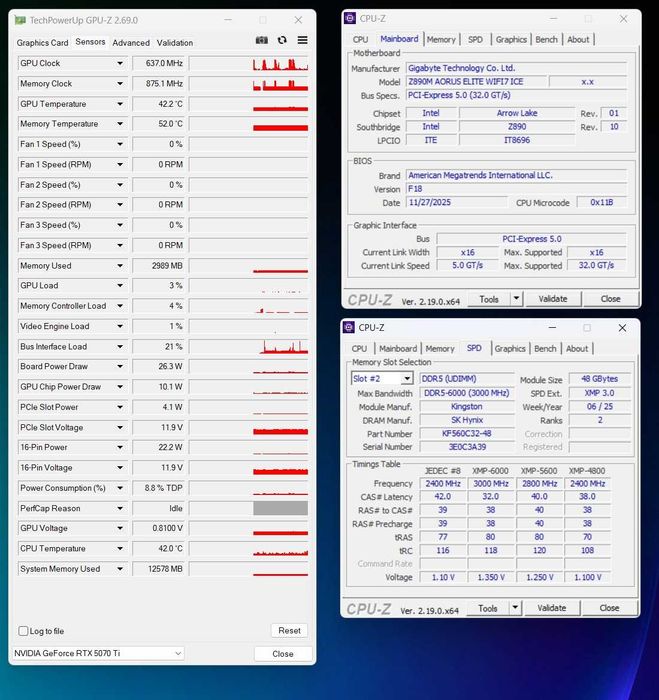Click the 637.0 MHz GPU Clock value
659x700 pixels.
(158, 63)
